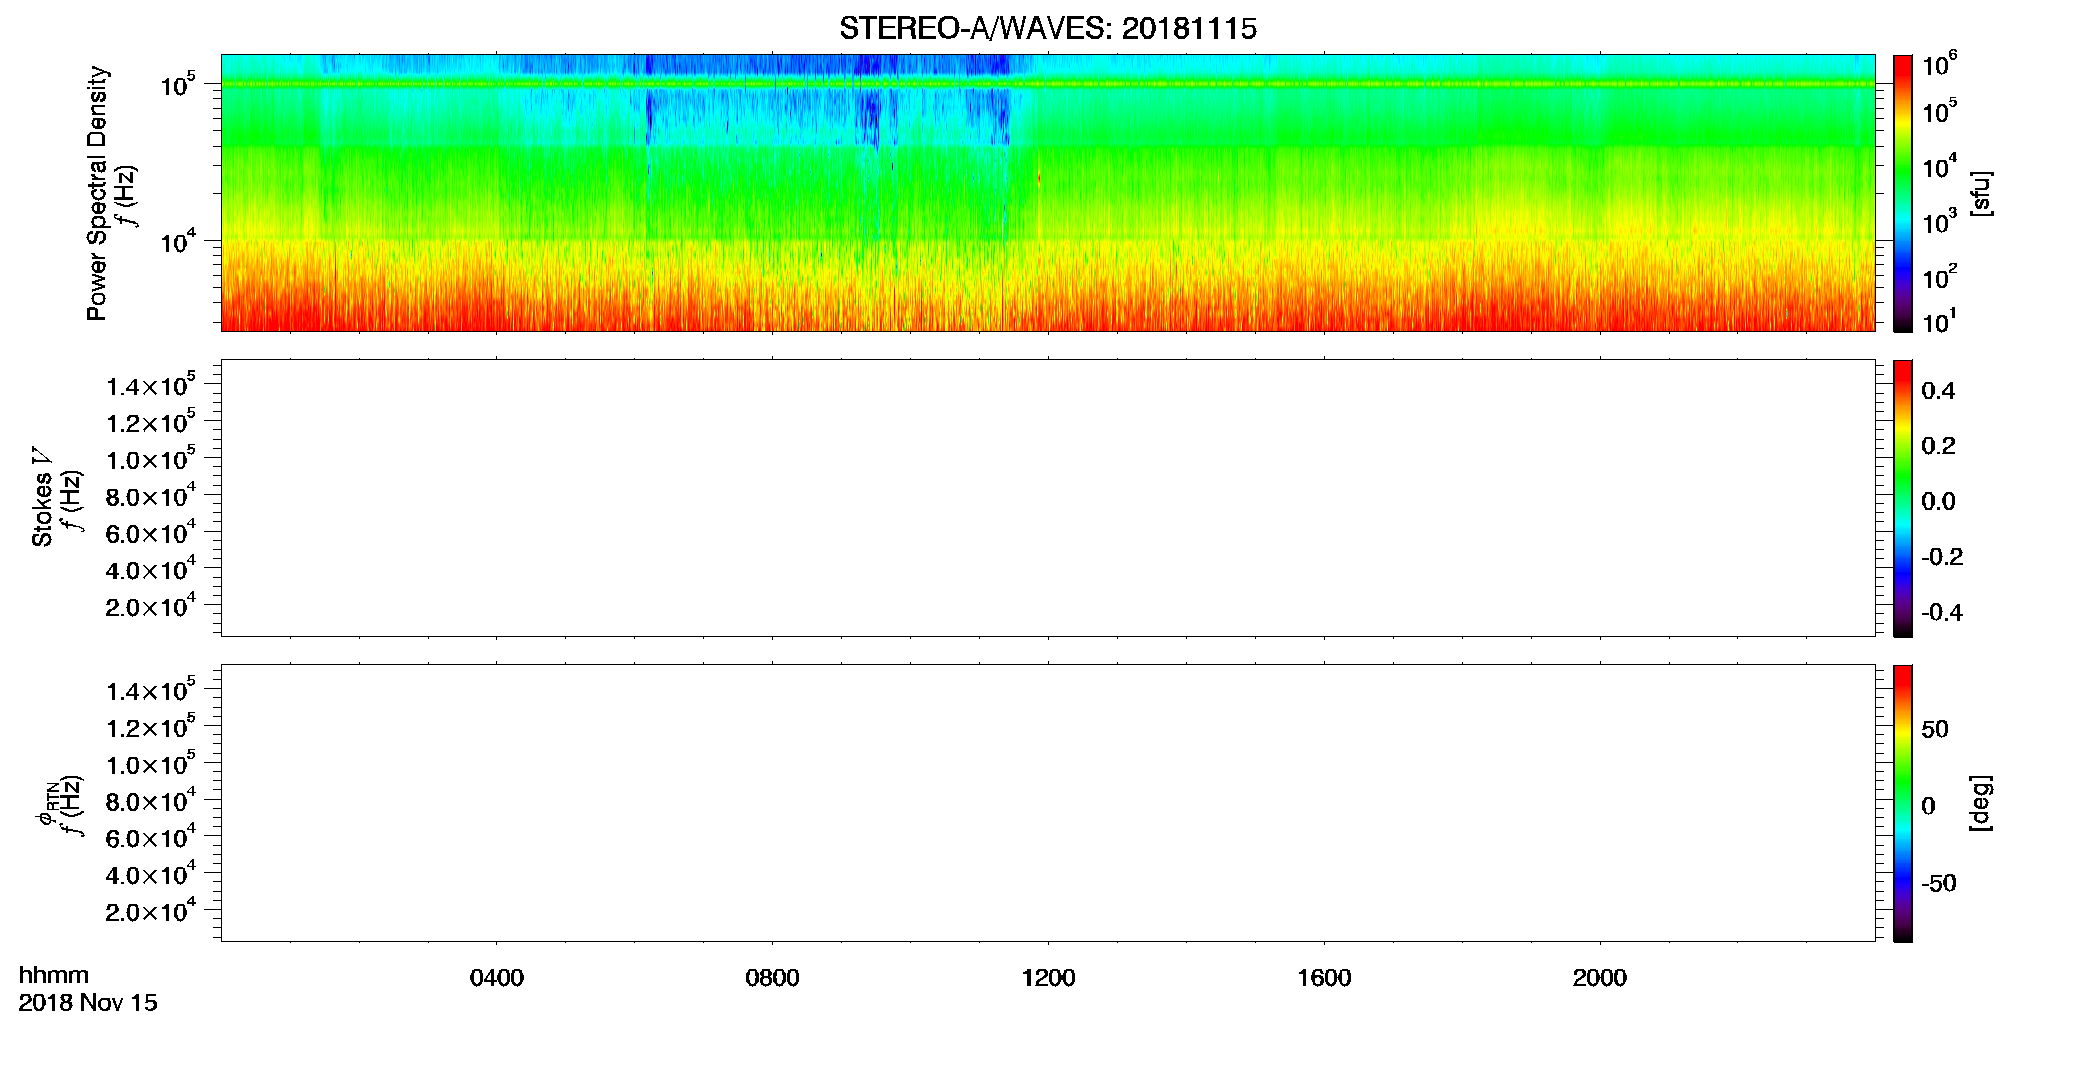Click inside the empty Stokes V panel

coord(1047,498)
